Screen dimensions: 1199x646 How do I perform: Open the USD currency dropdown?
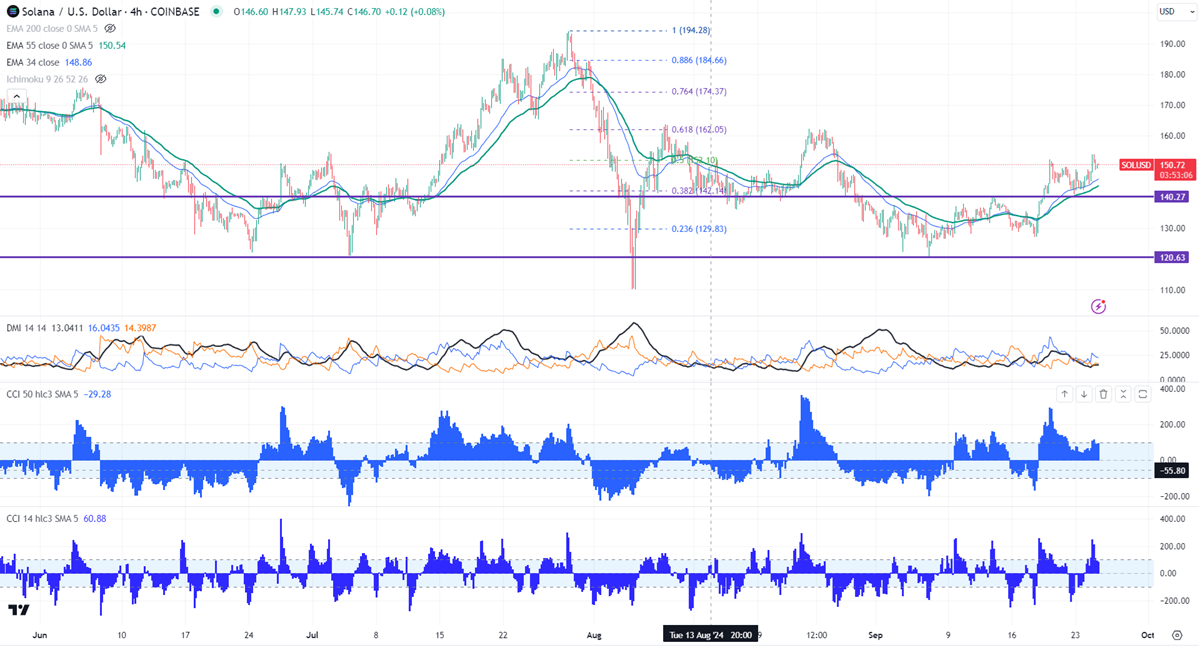coord(1175,11)
